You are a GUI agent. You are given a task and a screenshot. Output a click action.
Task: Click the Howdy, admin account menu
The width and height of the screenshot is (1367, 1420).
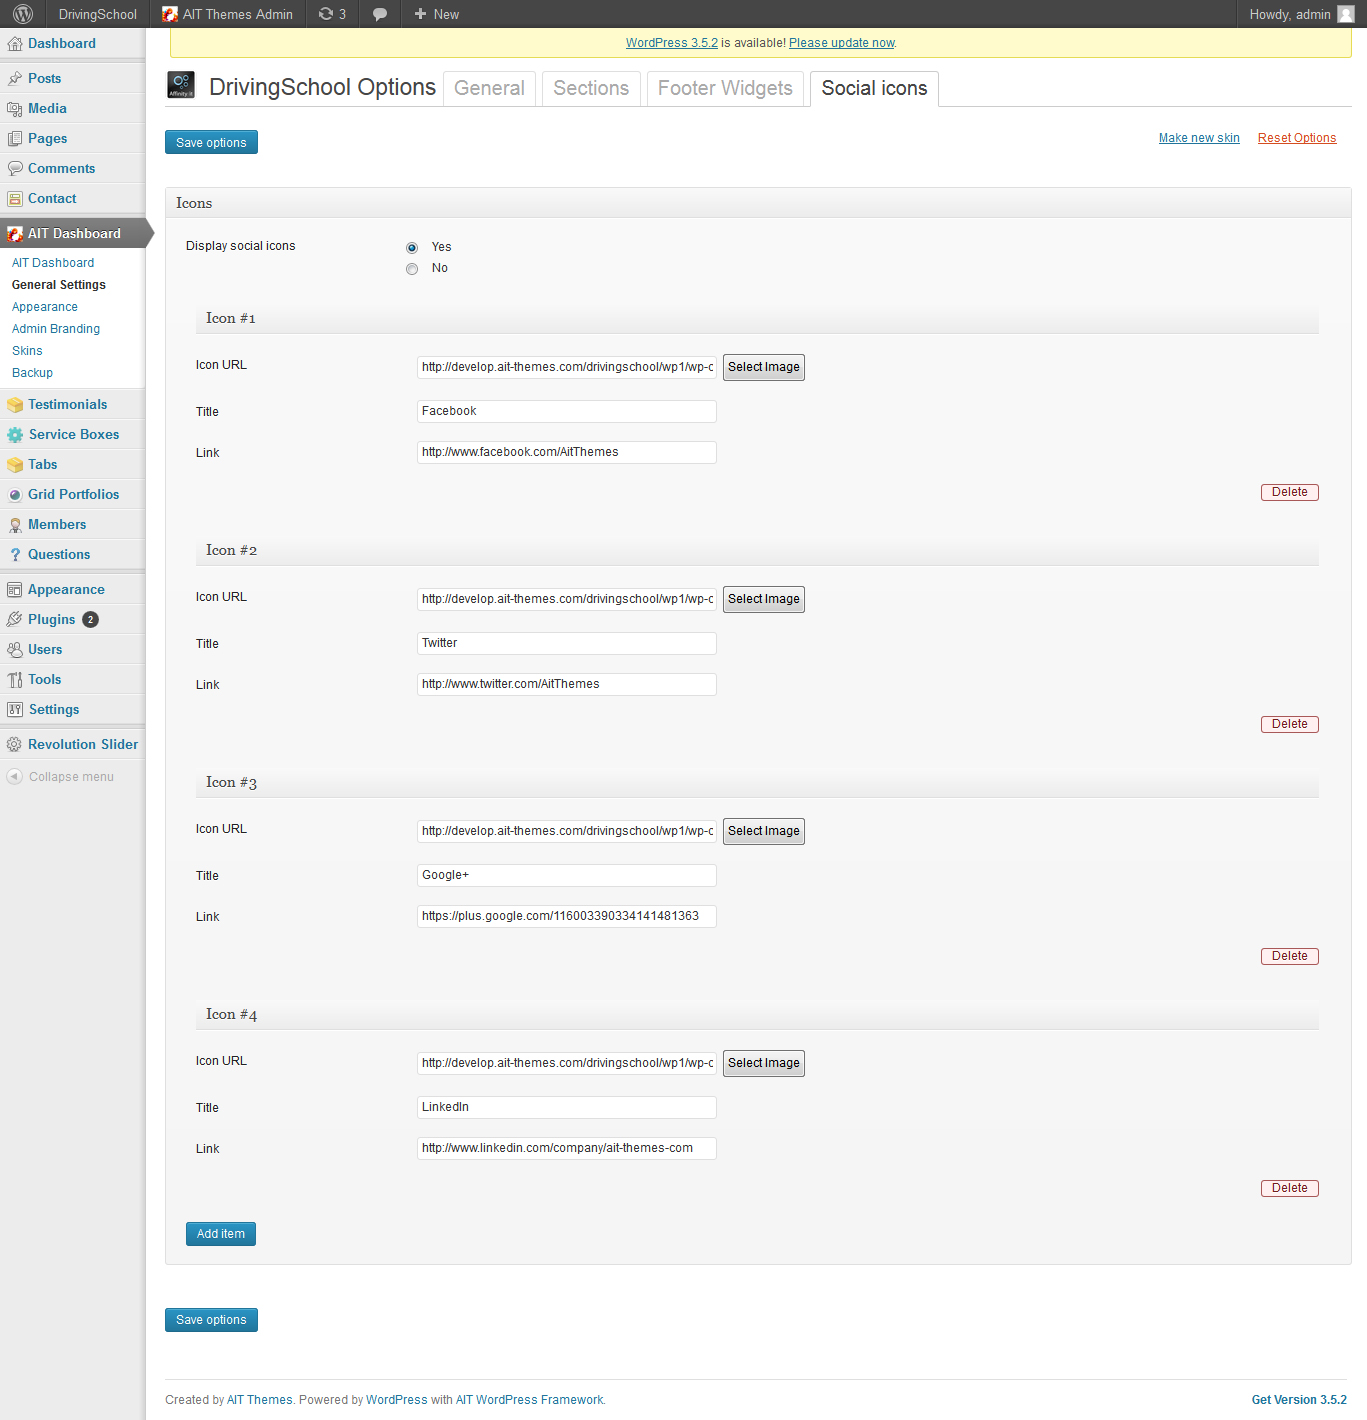1301,14
